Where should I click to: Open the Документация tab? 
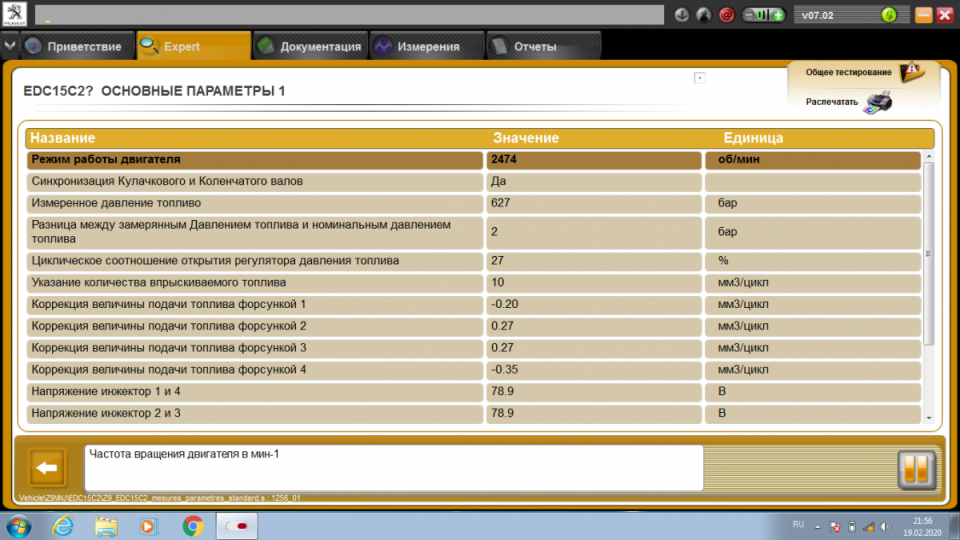309,46
